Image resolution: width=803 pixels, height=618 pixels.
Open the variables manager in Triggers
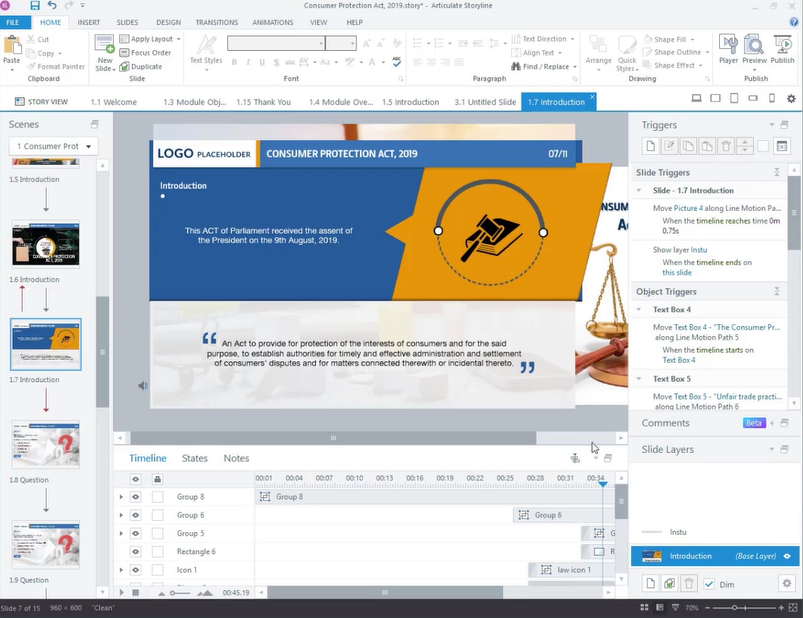point(782,146)
